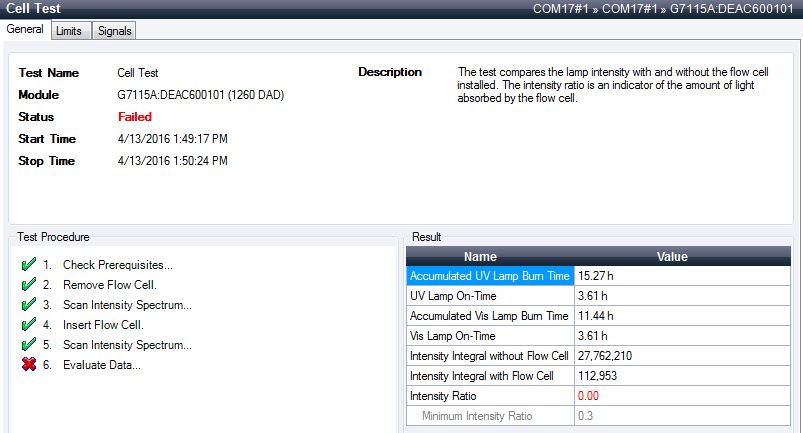Select Accumulated Vis Lamp Burn Time row
This screenshot has width=803, height=433.
[x=490, y=316]
